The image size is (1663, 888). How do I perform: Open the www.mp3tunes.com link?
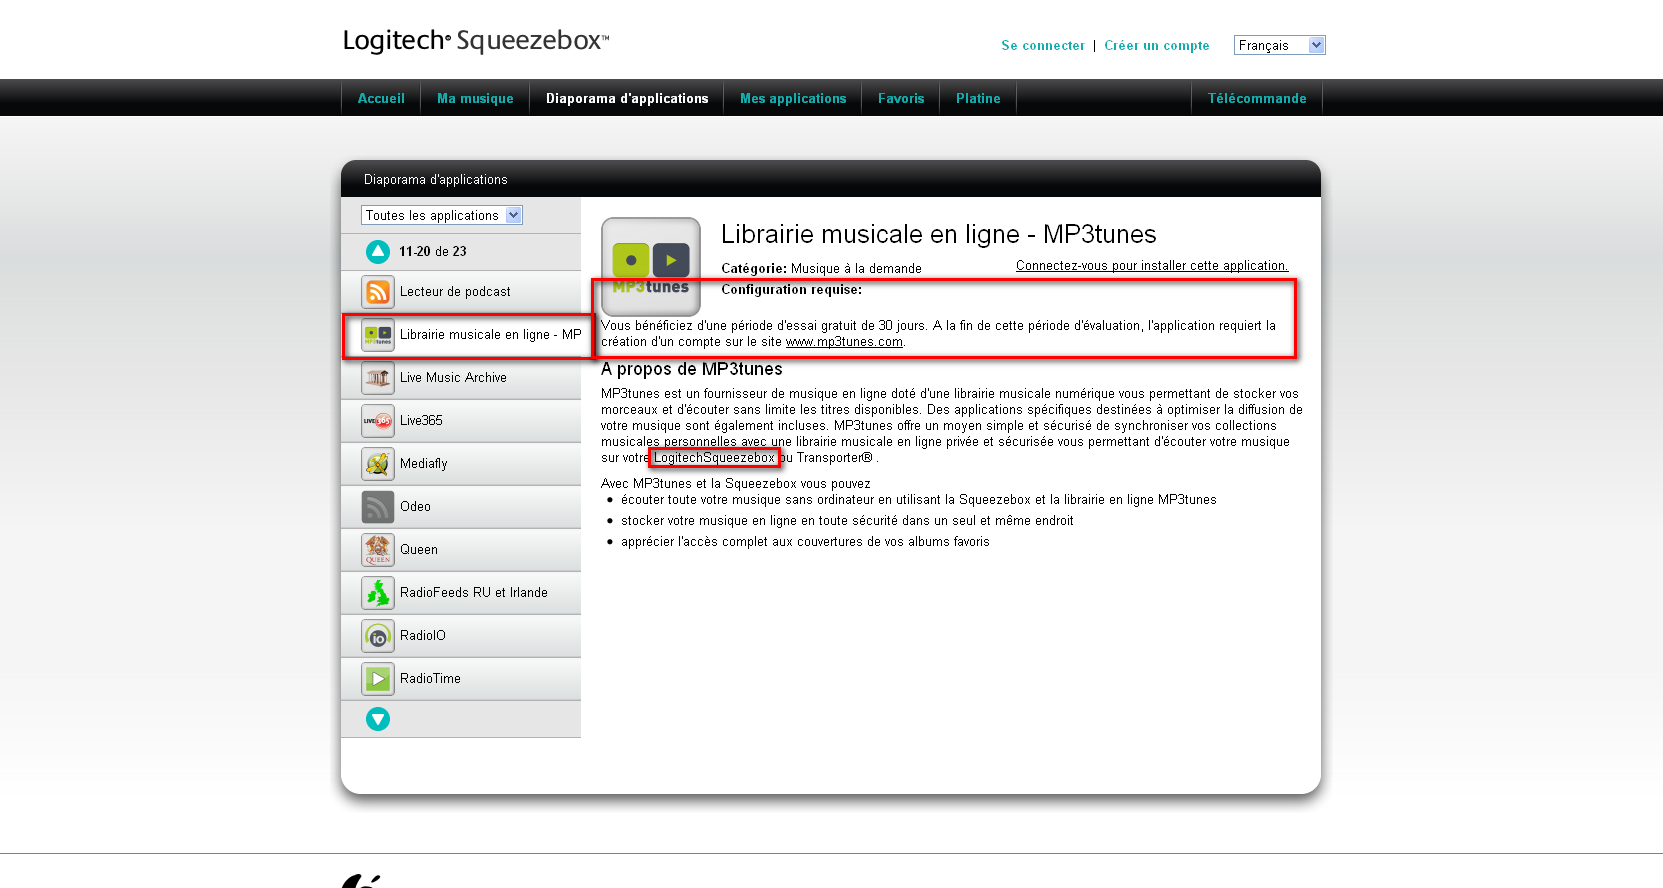pos(844,342)
